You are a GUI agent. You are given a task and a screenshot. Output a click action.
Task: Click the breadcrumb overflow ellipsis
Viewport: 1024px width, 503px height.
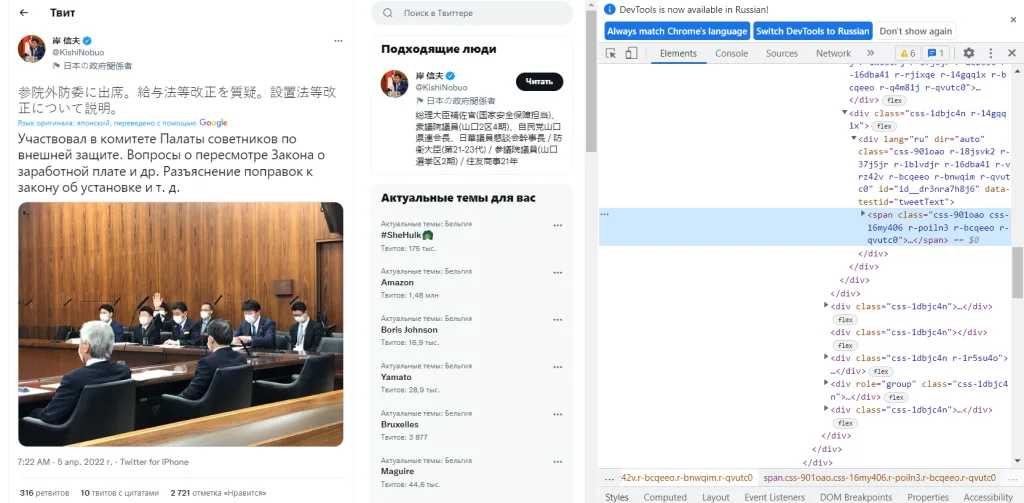[x=609, y=478]
